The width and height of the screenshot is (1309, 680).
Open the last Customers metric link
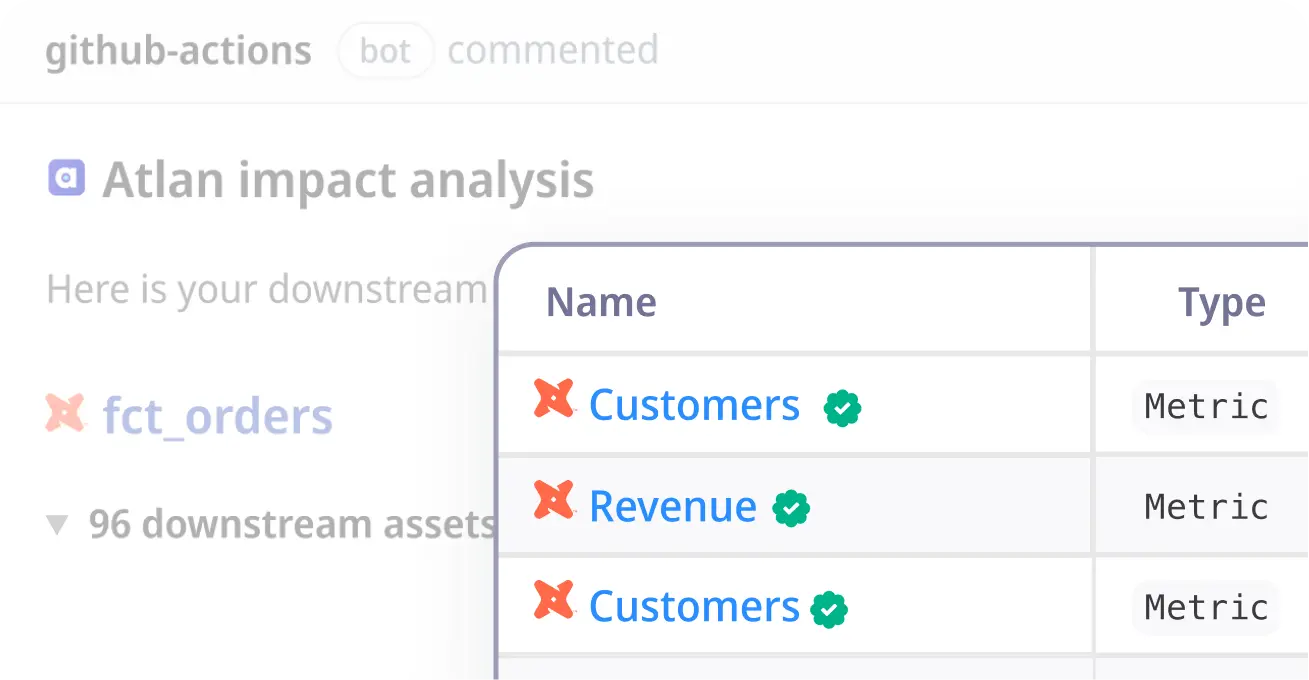click(695, 606)
